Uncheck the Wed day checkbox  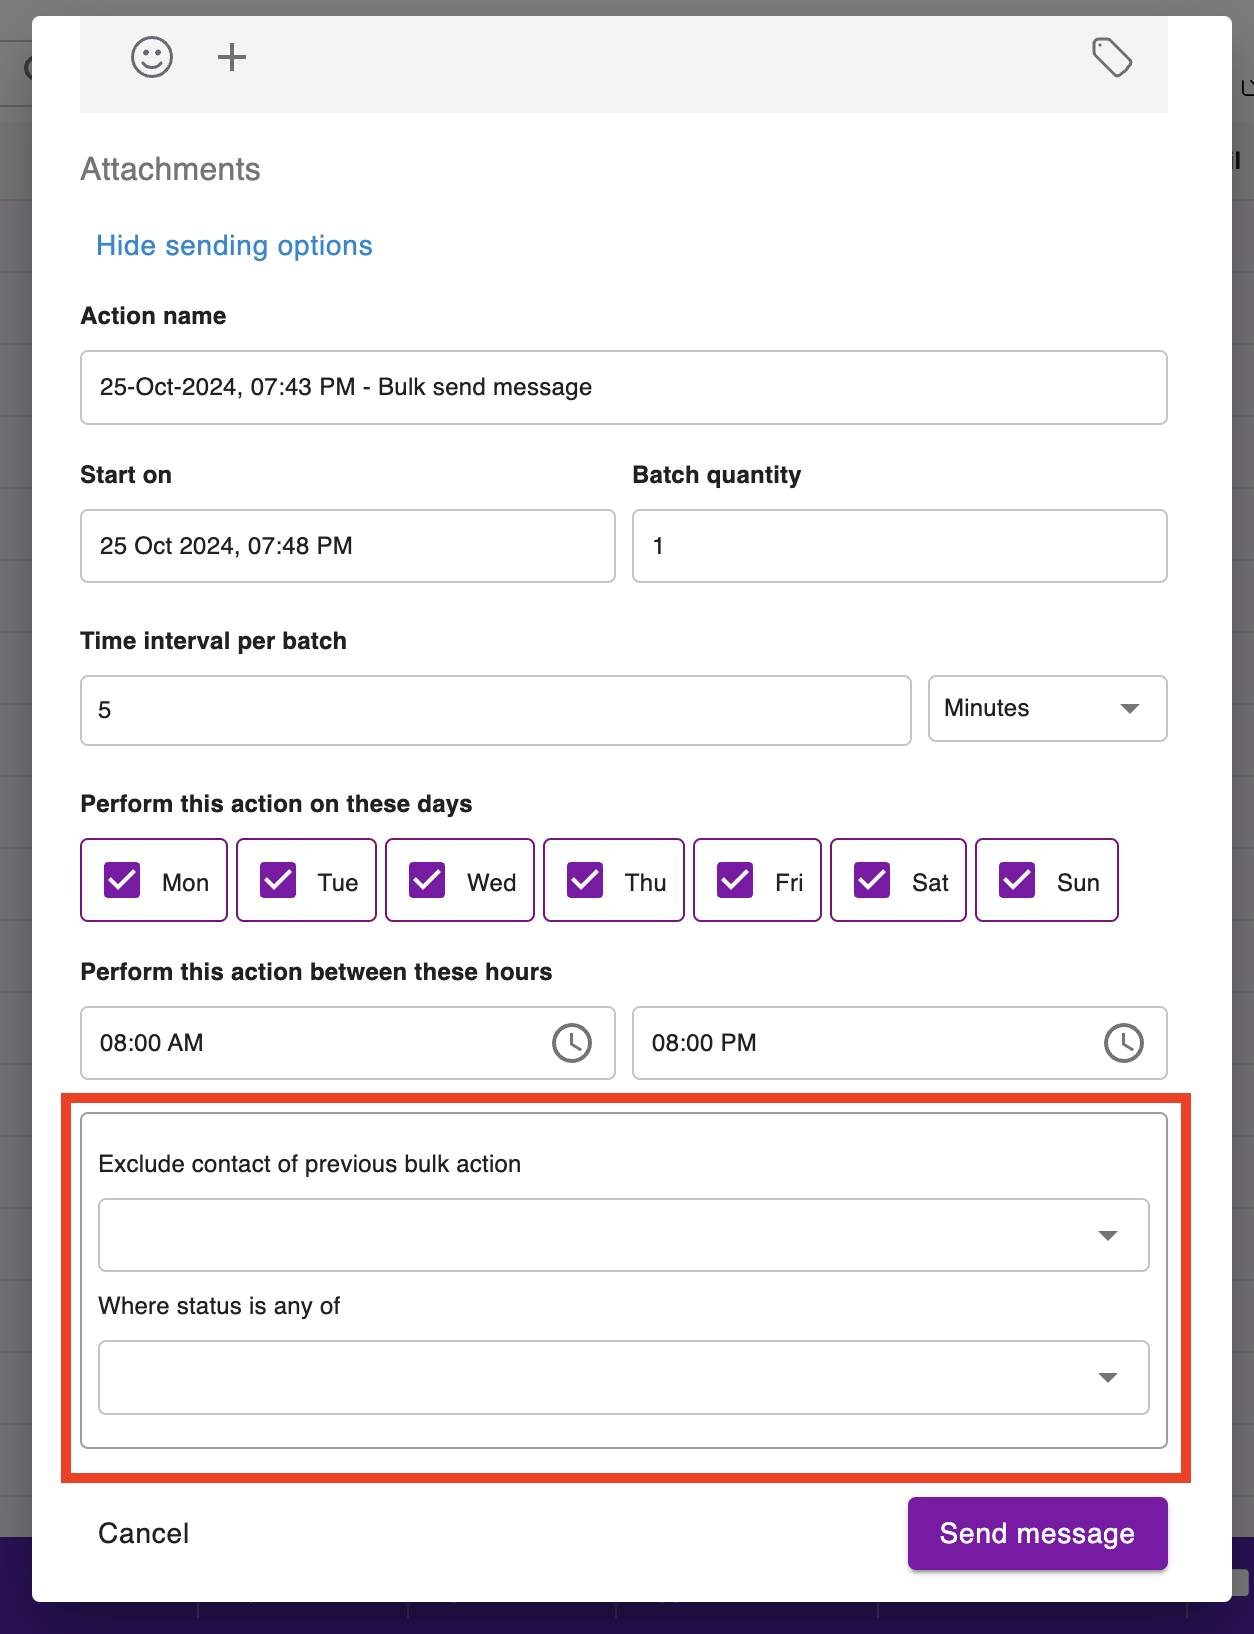click(428, 880)
